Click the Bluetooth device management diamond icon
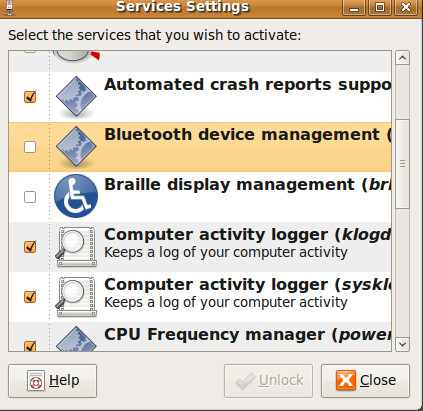The width and height of the screenshot is (423, 411). 76,147
